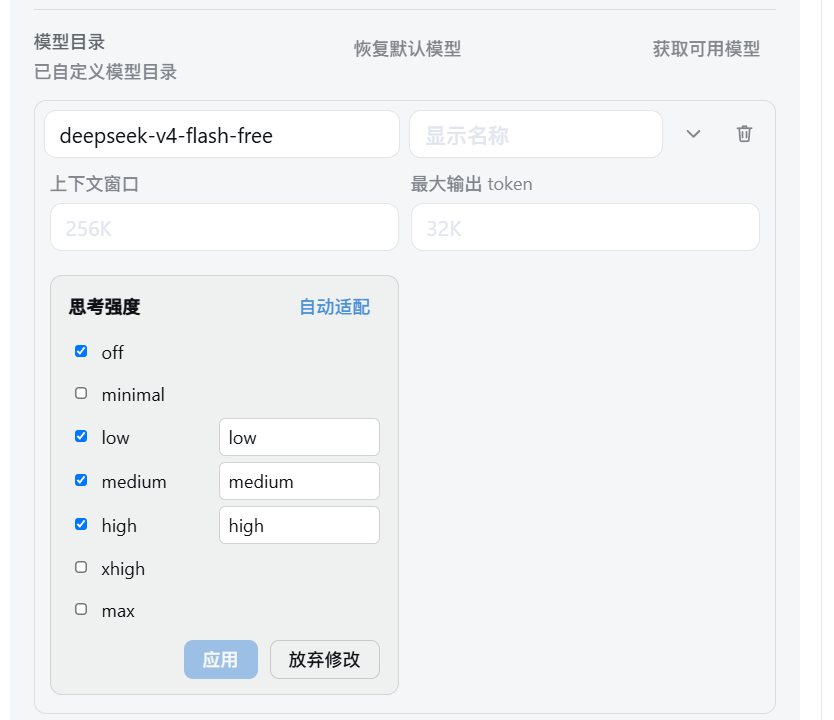Click the 上下文窗口 label
This screenshot has width=834, height=720.
(94, 184)
